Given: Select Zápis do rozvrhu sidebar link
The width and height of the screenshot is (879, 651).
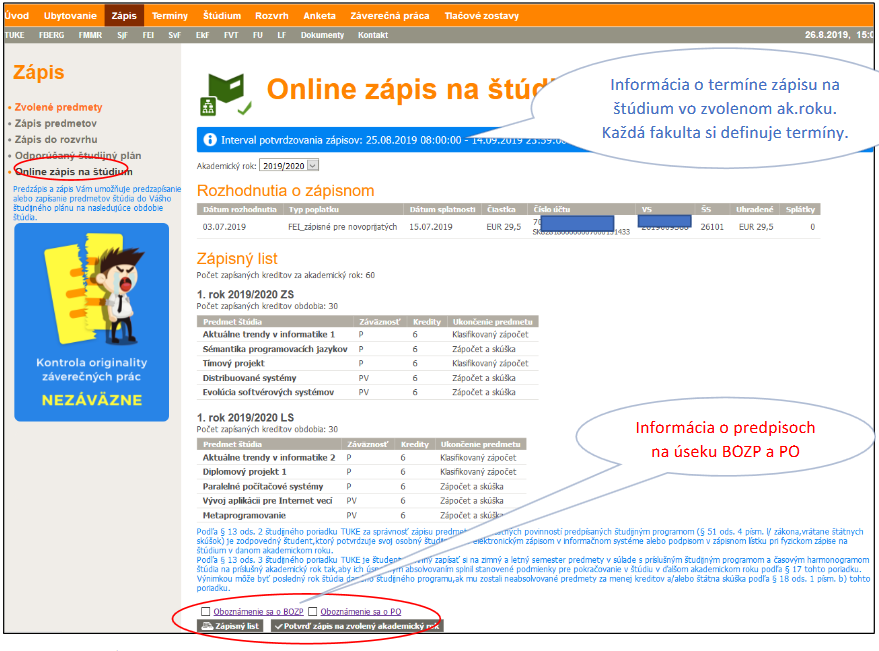Looking at the screenshot, I should click(x=57, y=139).
